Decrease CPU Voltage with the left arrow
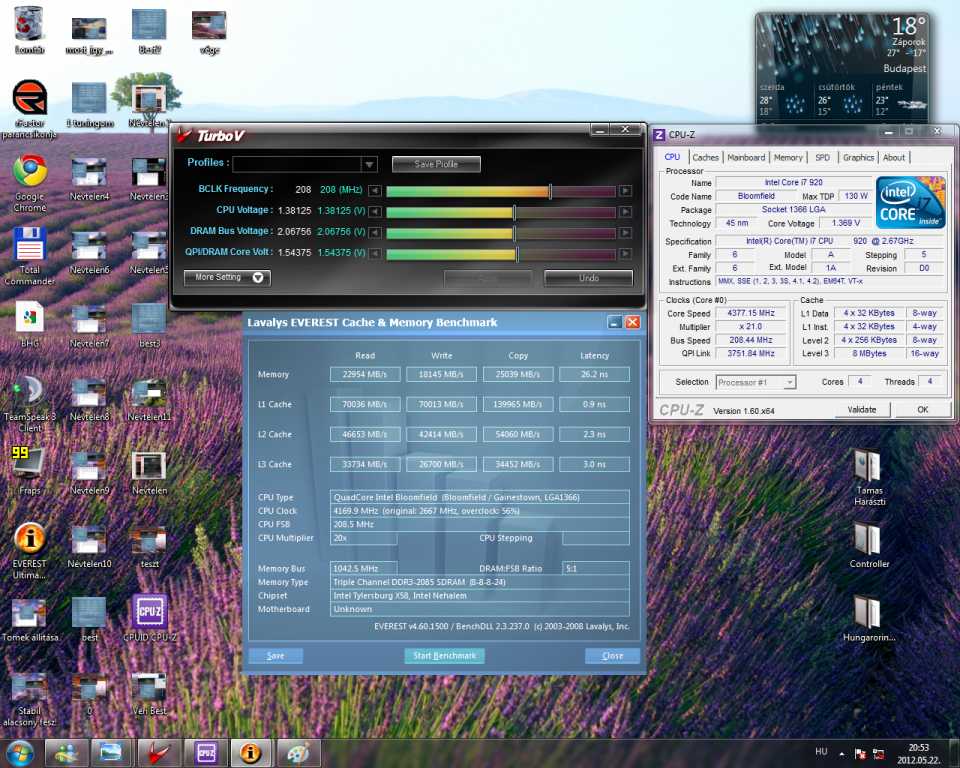960x768 pixels. [x=375, y=212]
